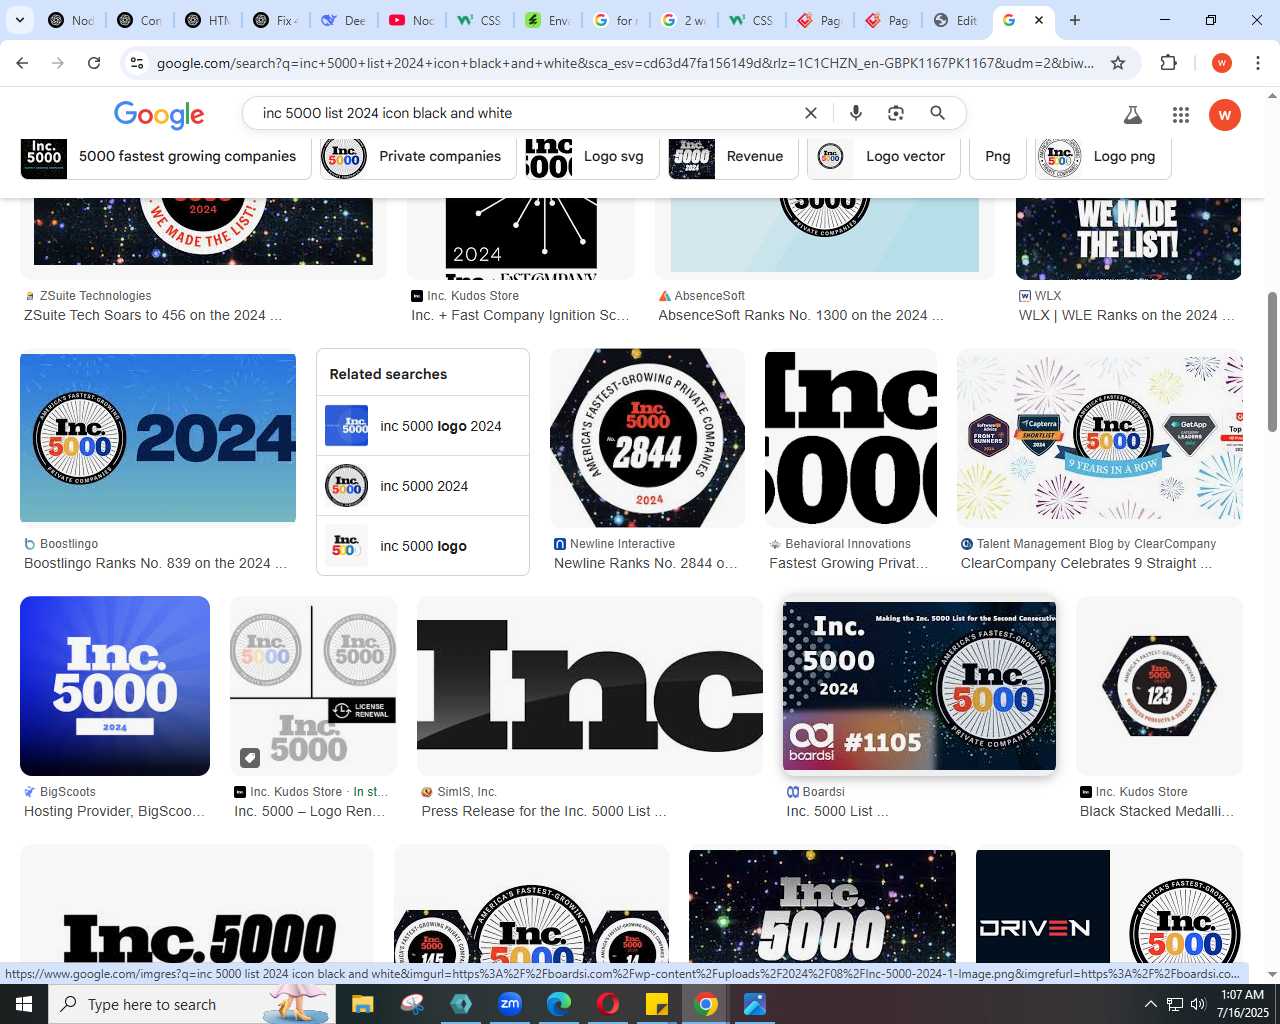This screenshot has width=1280, height=1024.
Task: Open the volume control in system tray
Action: pyautogui.click(x=1198, y=1004)
